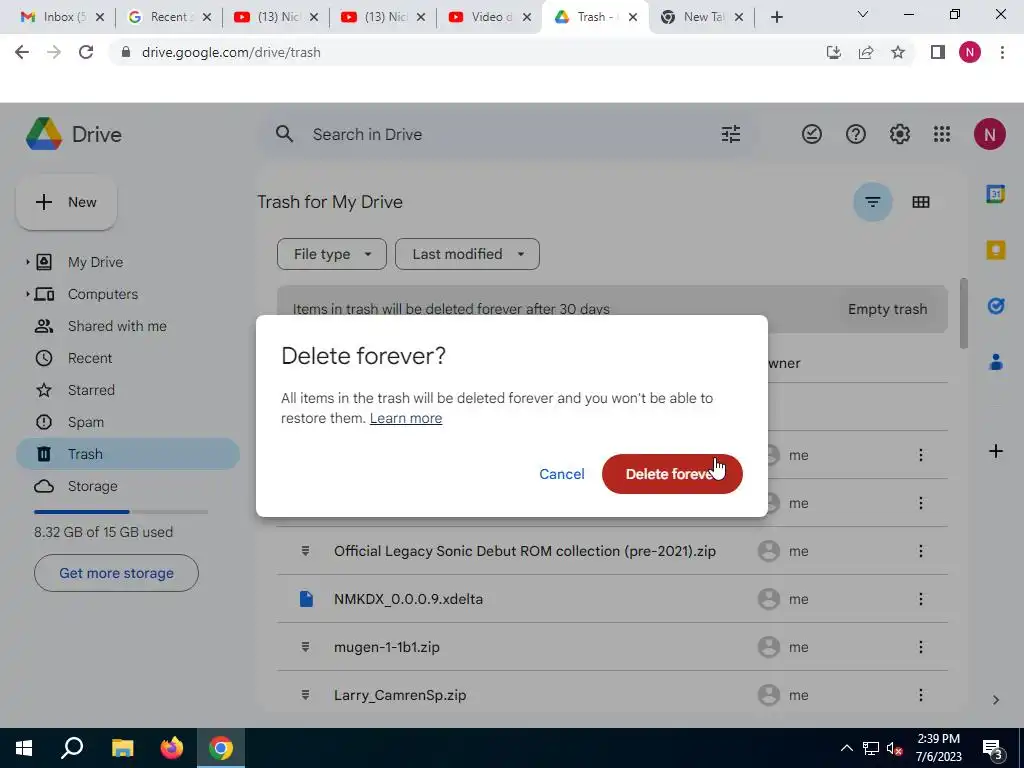Click the search magnifier icon
Image resolution: width=1024 pixels, height=768 pixels.
284,135
